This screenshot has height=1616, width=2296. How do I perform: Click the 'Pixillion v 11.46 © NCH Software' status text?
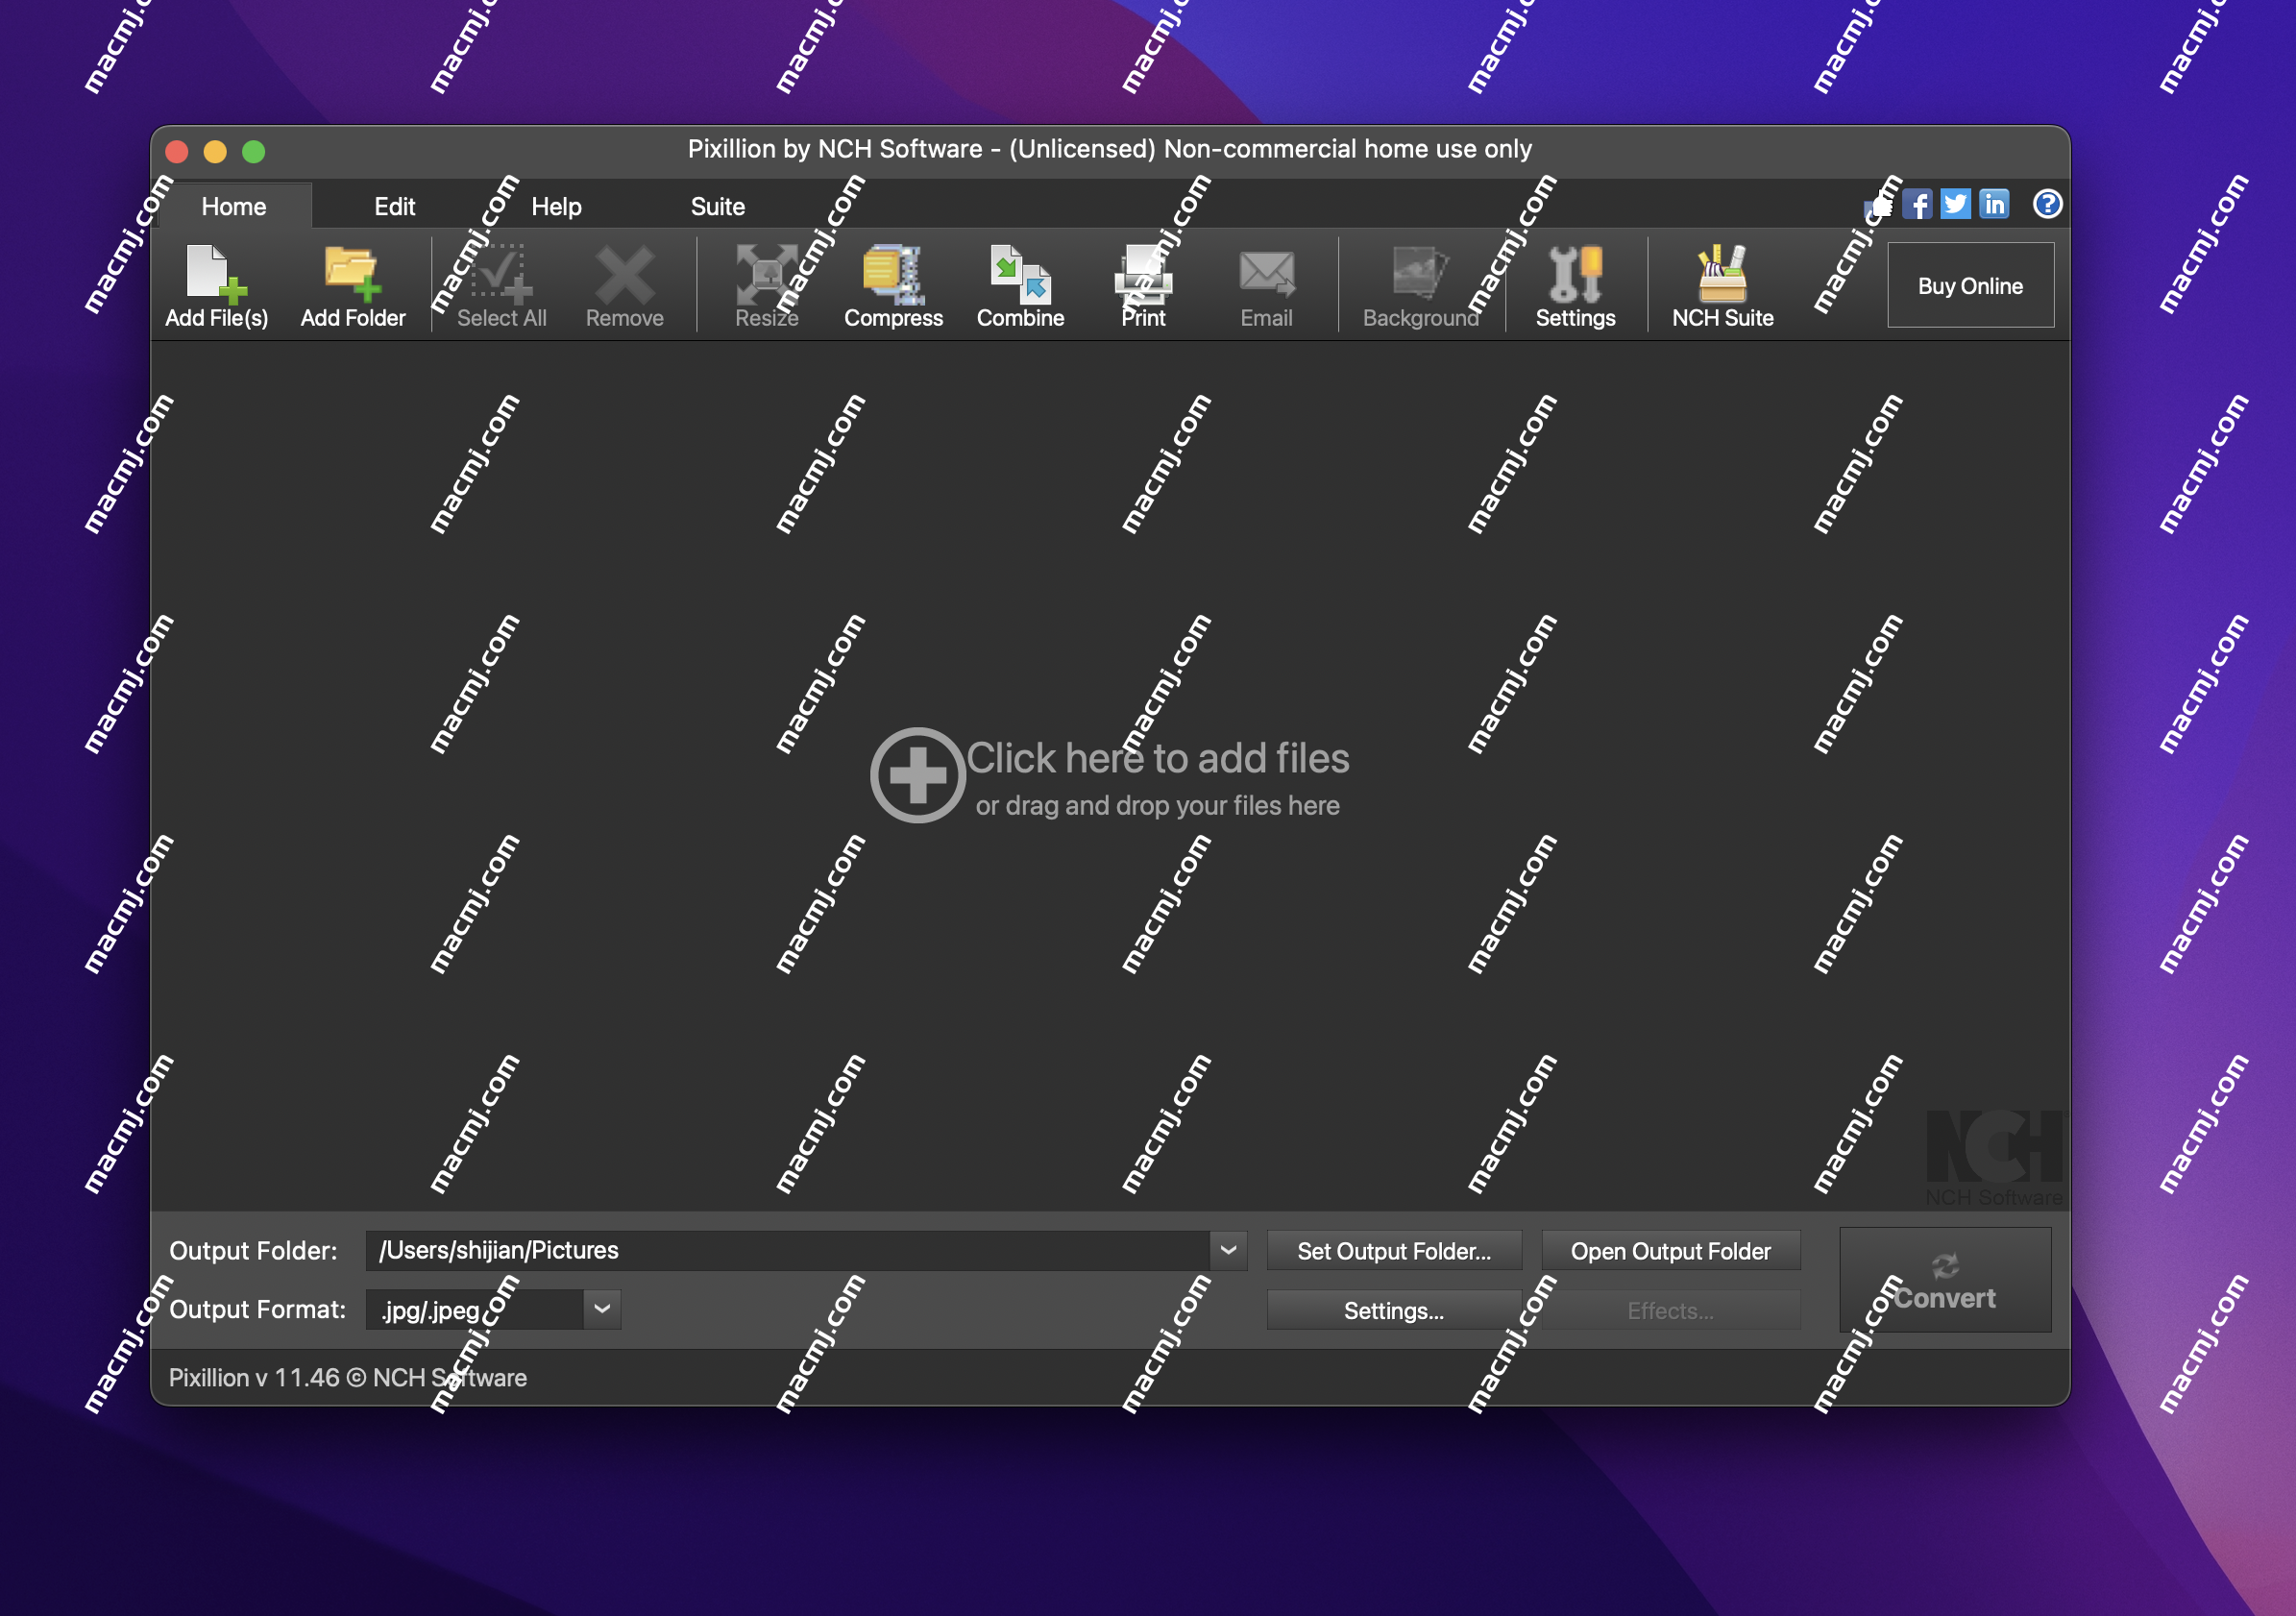[x=348, y=1377]
